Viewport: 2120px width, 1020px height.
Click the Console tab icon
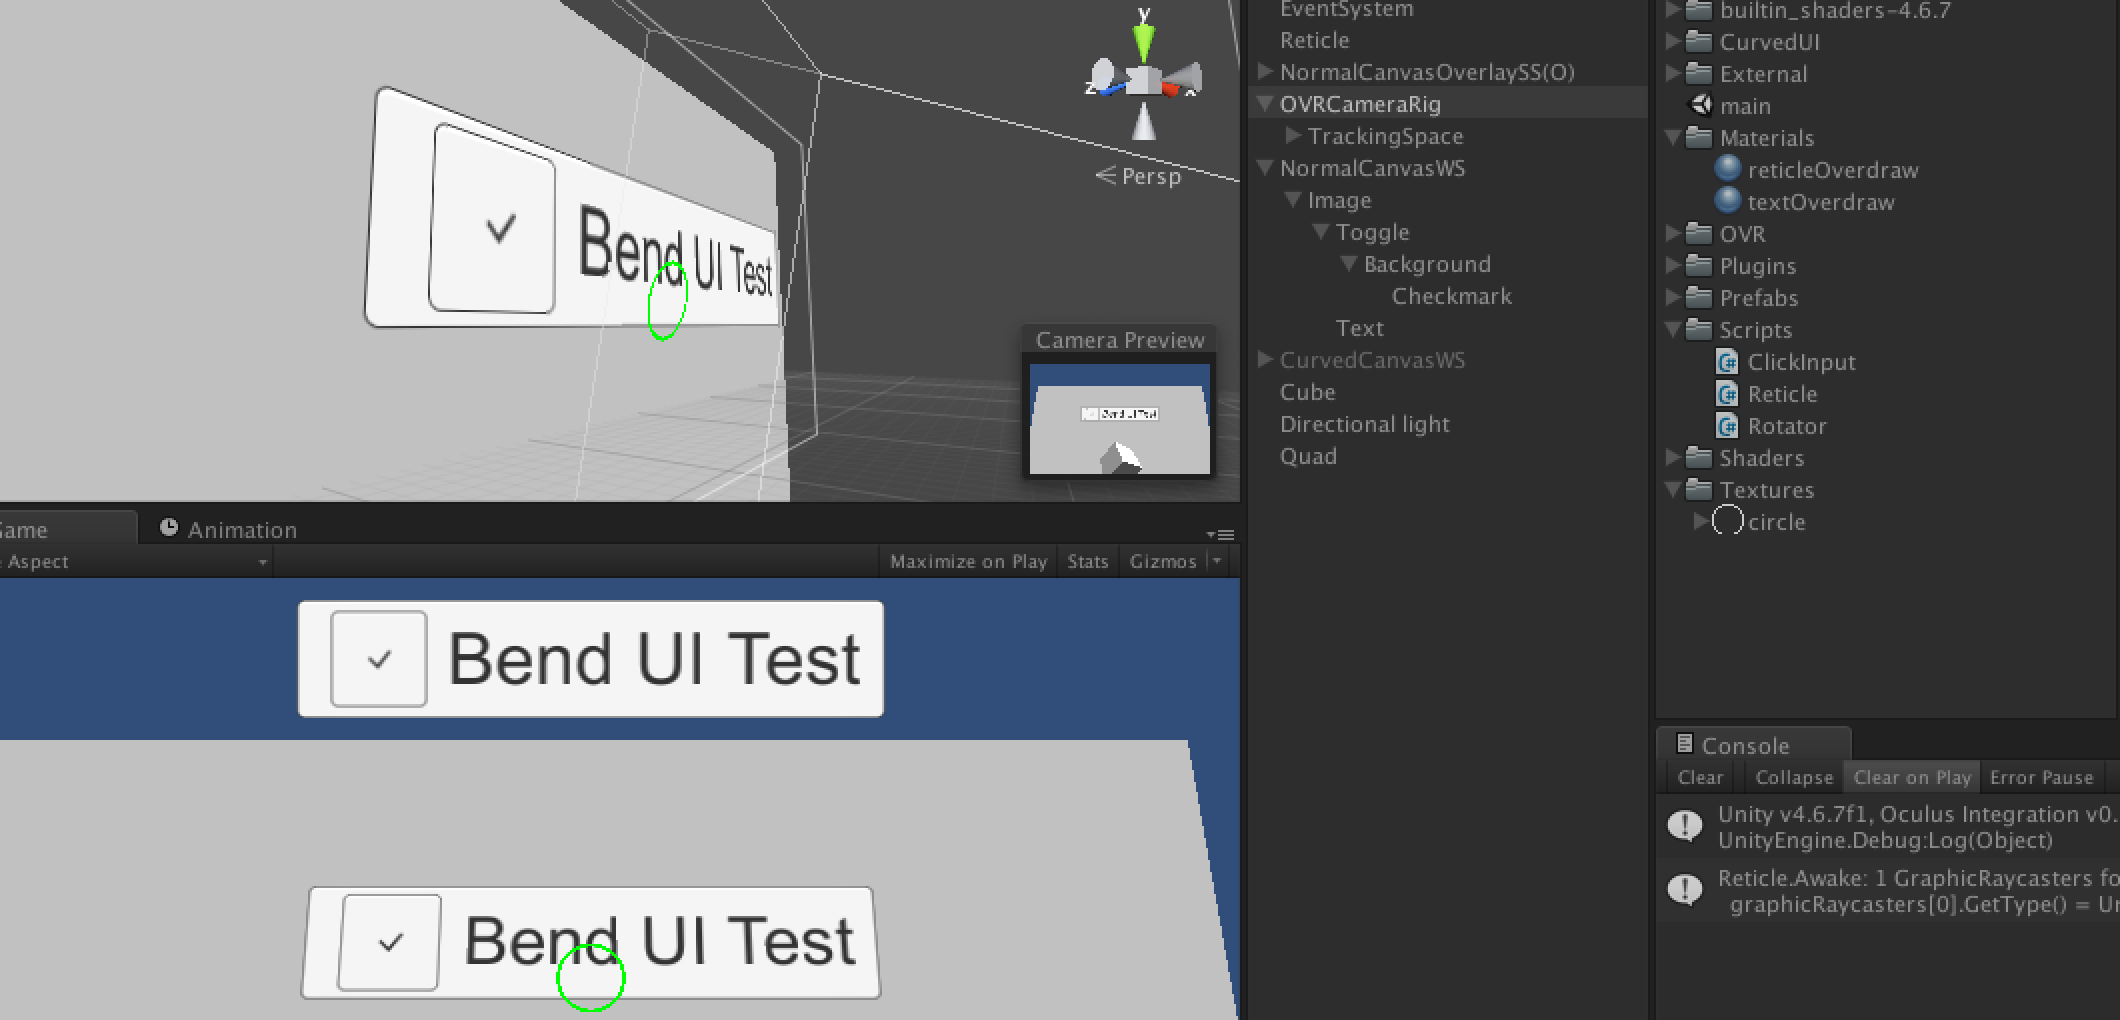tap(1684, 744)
